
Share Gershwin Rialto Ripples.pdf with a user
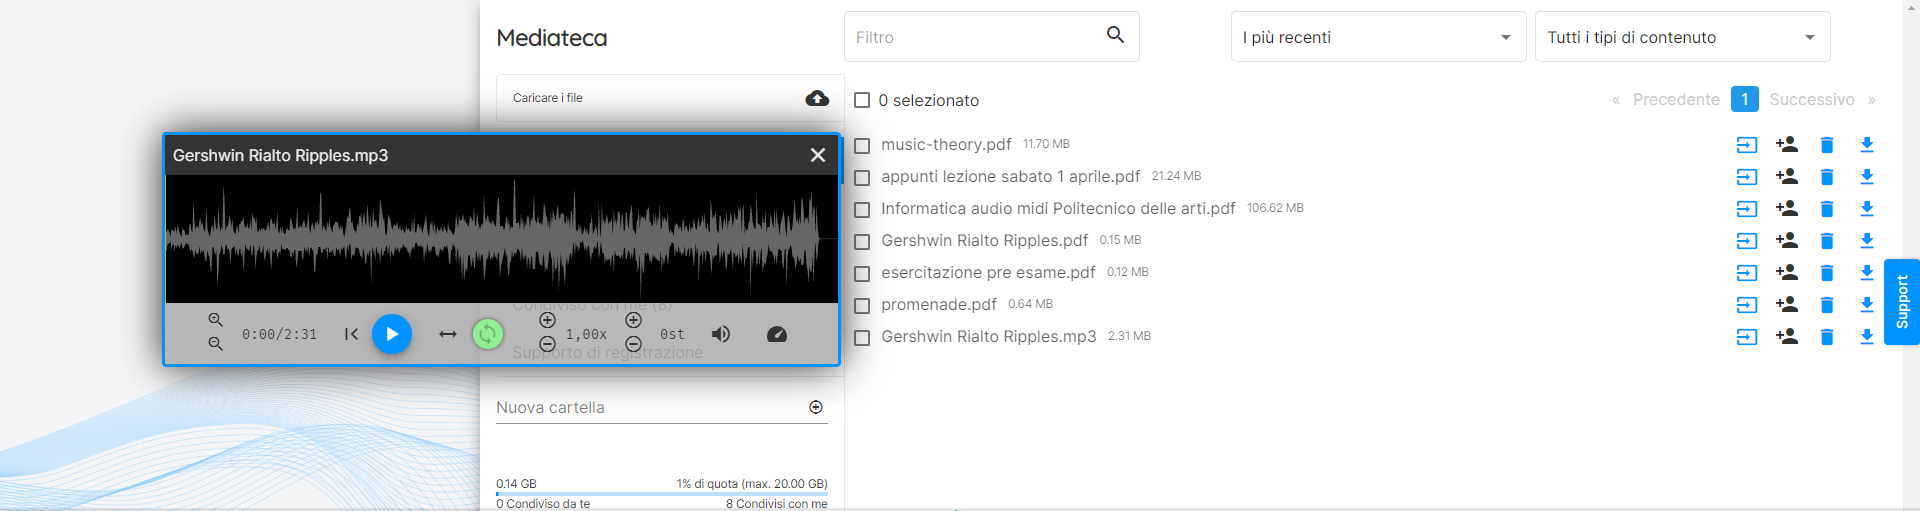pyautogui.click(x=1787, y=241)
